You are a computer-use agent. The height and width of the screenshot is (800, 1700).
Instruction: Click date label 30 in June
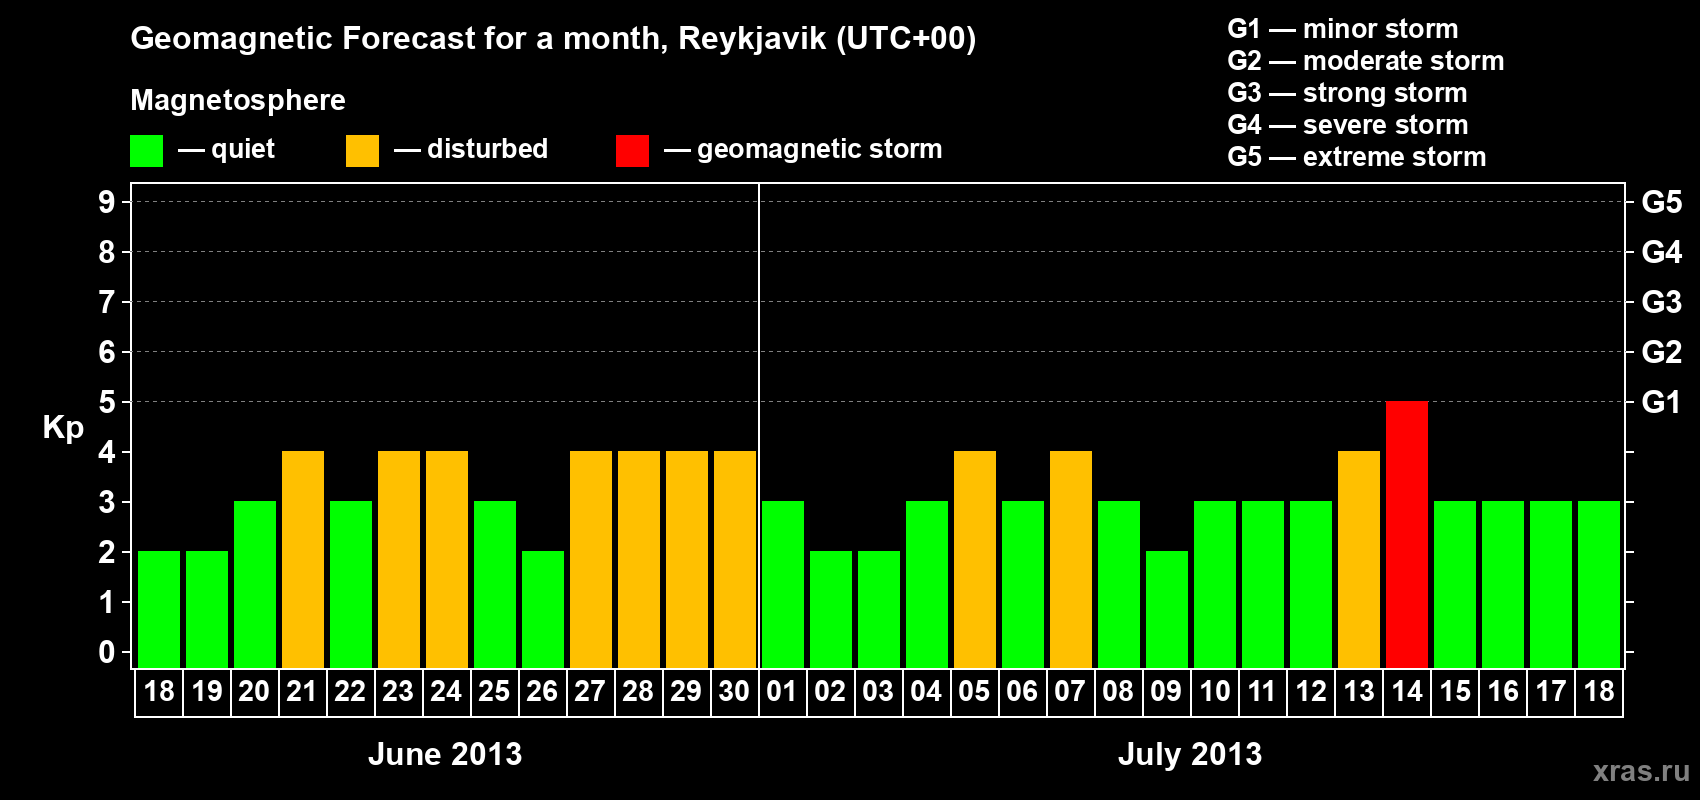735,692
